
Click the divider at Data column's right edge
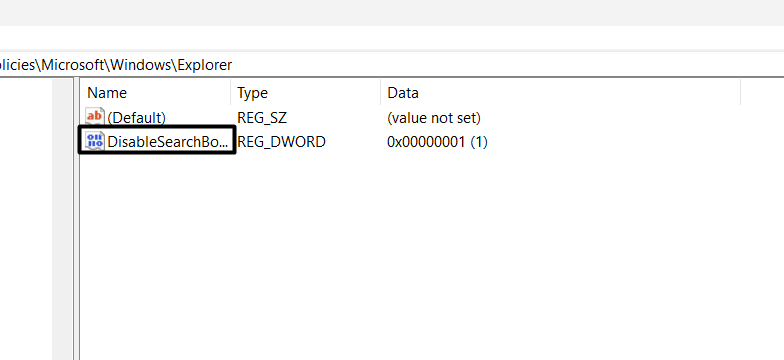(x=740, y=92)
